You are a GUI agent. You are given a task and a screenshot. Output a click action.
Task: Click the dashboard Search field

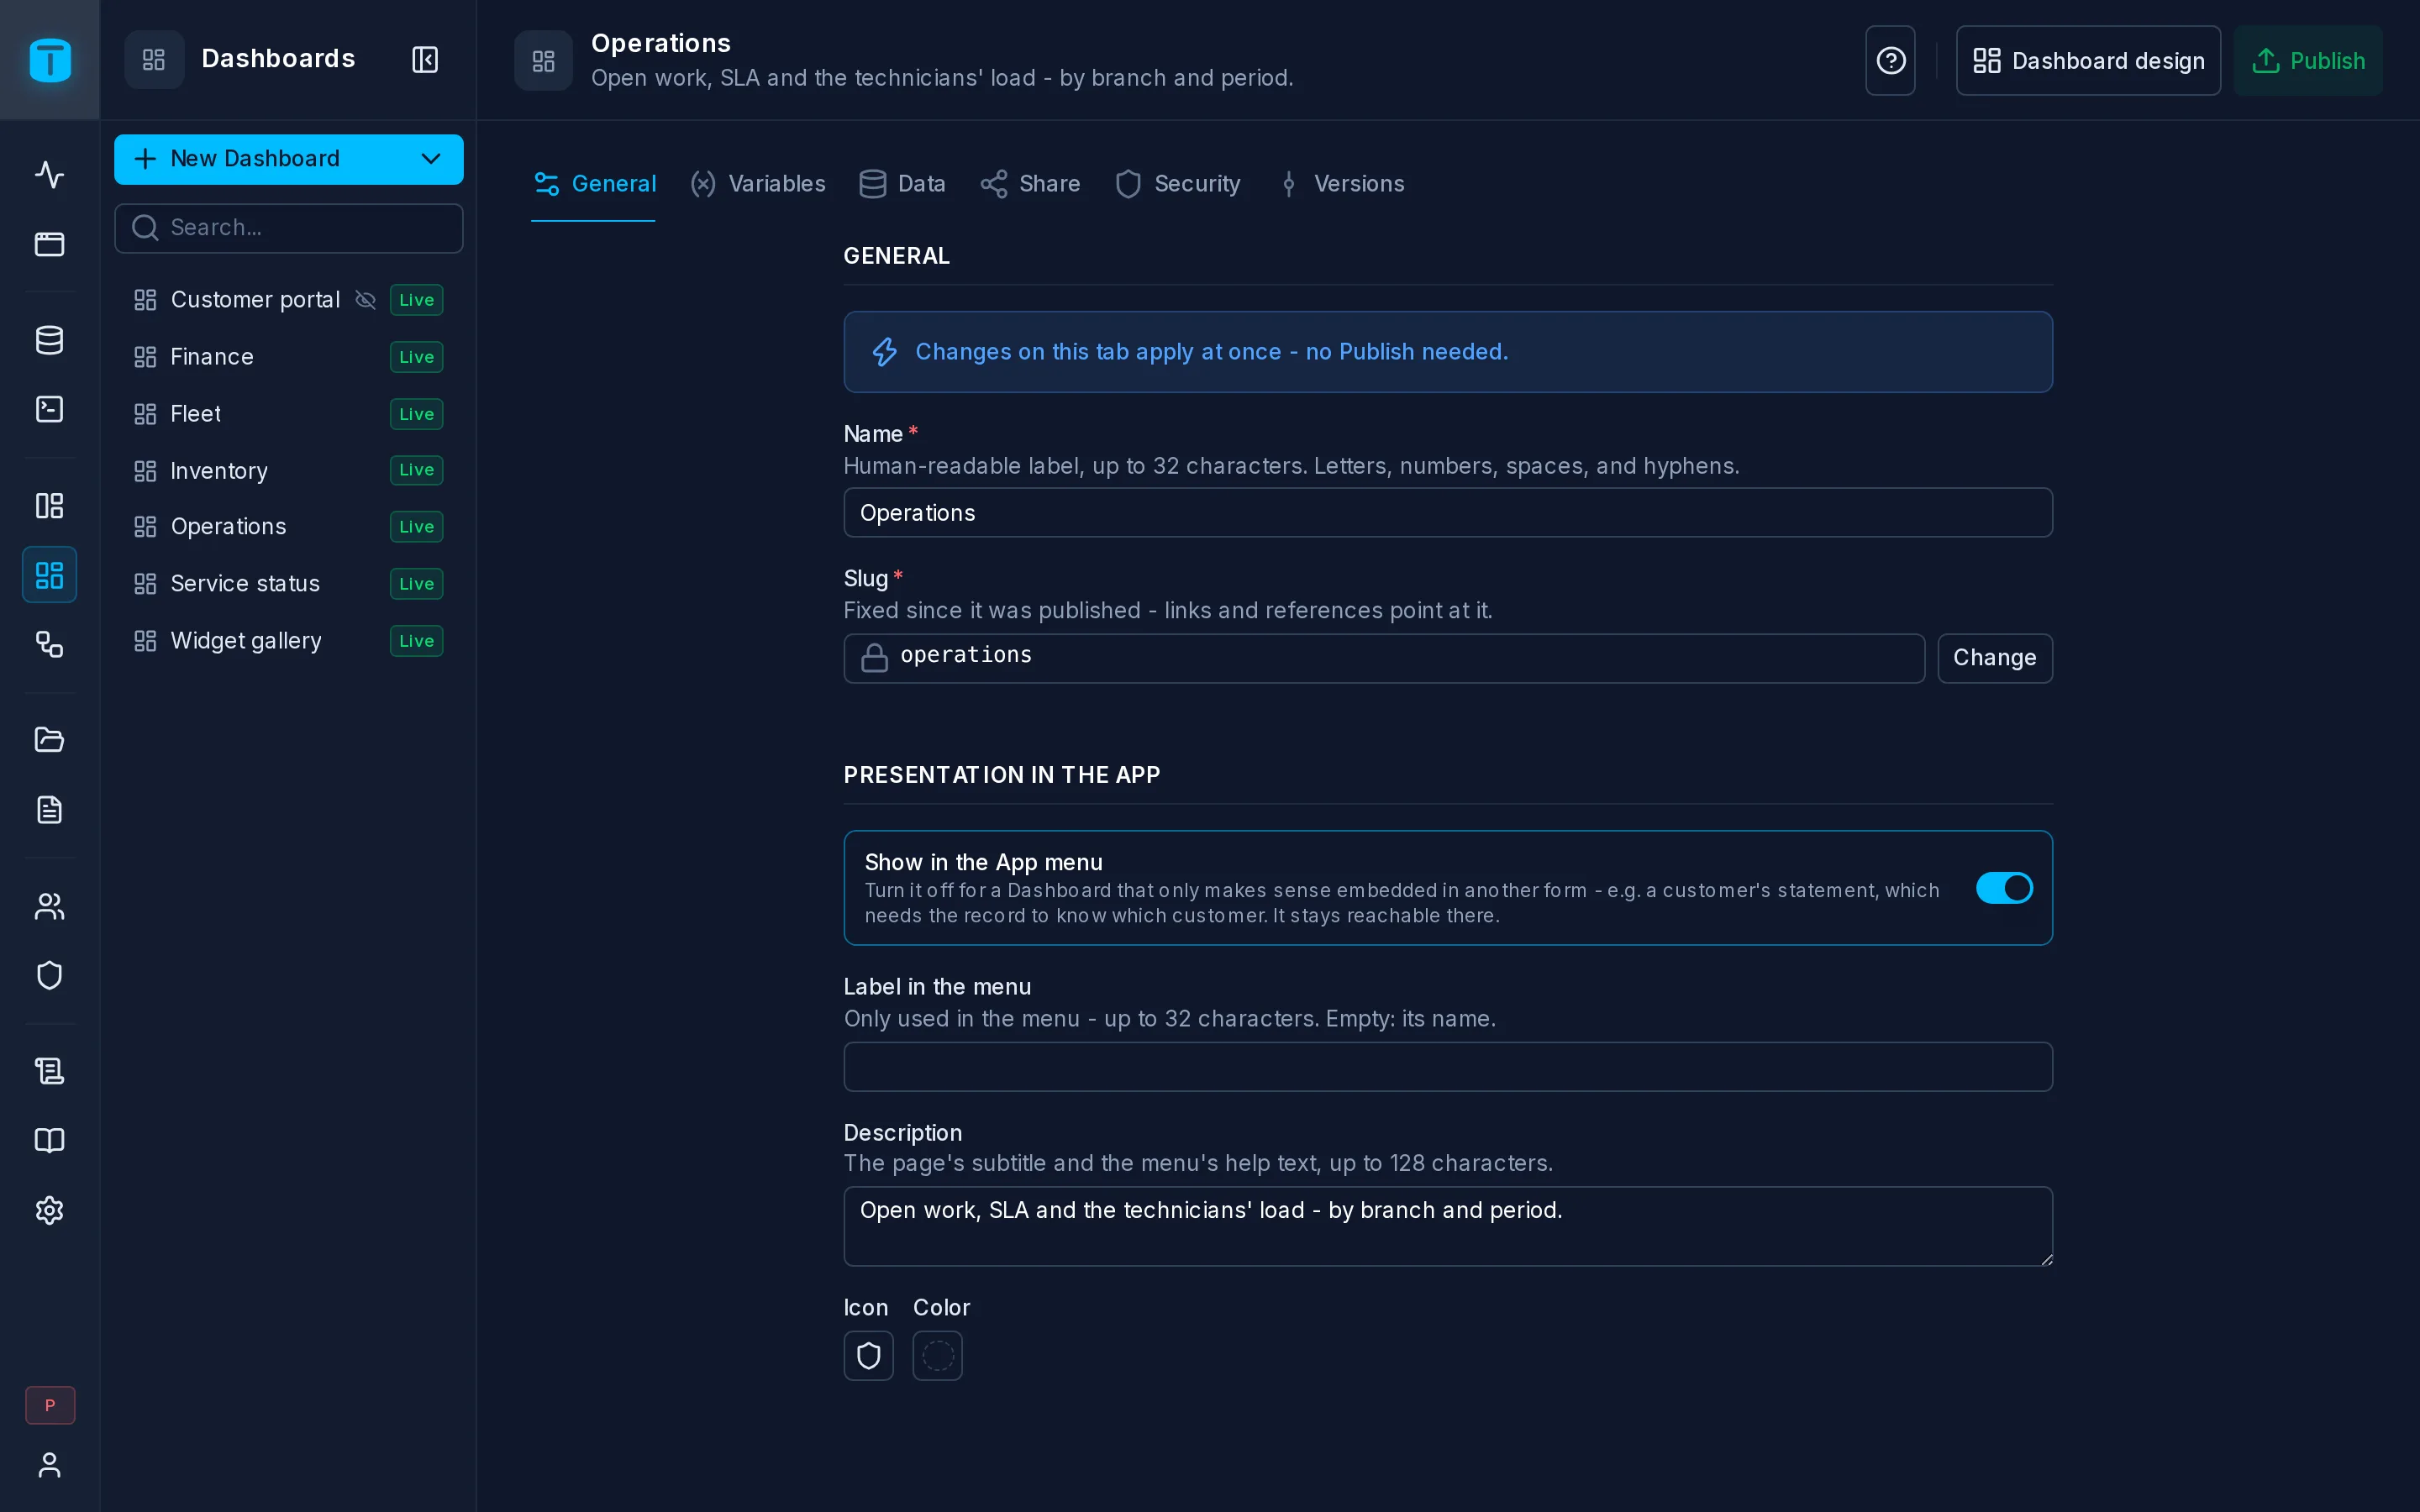point(289,228)
